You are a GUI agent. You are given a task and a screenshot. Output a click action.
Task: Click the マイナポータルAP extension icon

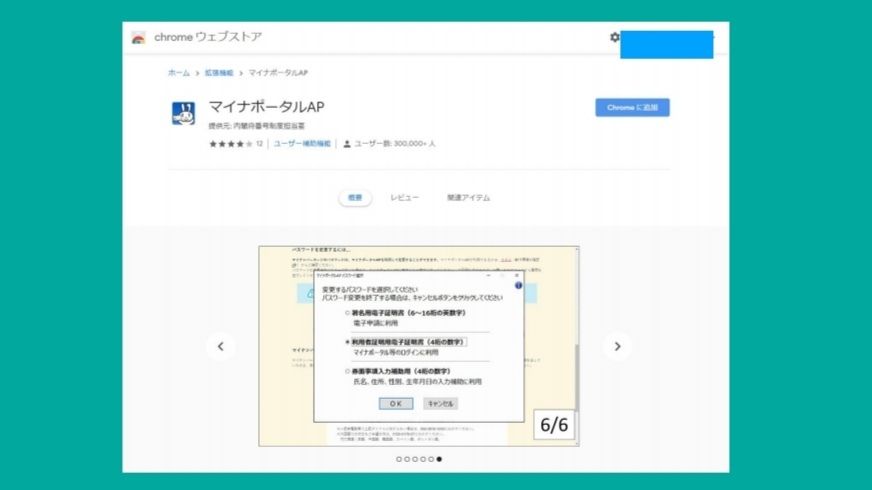183,113
